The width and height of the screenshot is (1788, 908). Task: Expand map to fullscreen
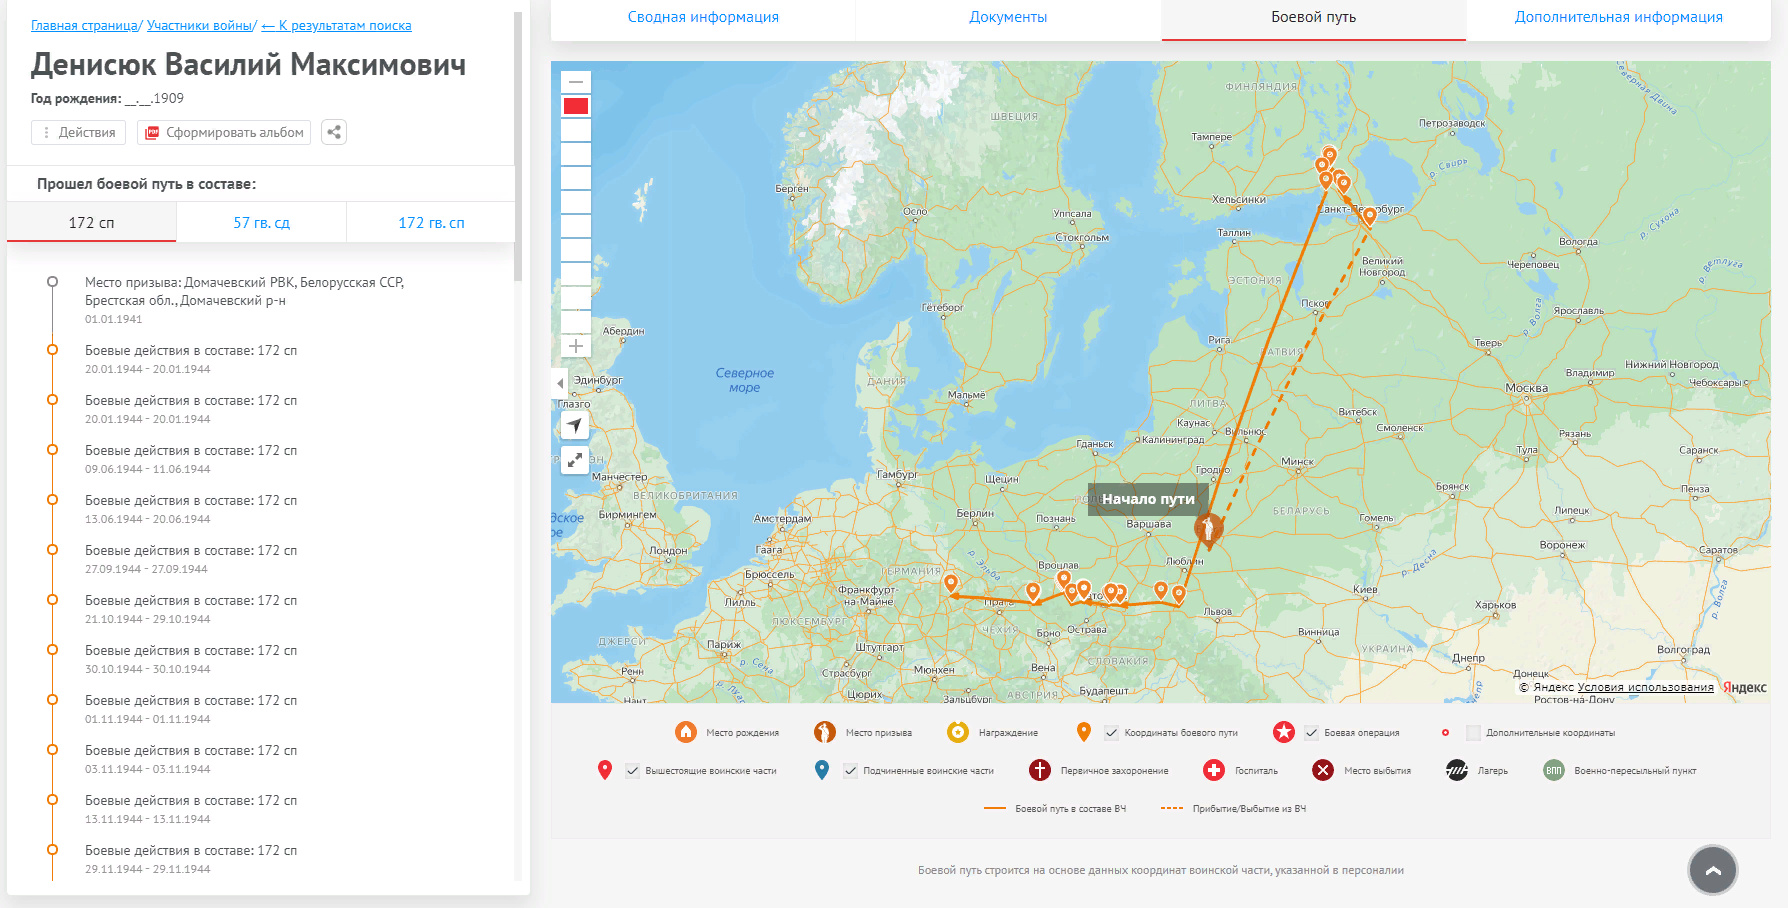pyautogui.click(x=575, y=460)
